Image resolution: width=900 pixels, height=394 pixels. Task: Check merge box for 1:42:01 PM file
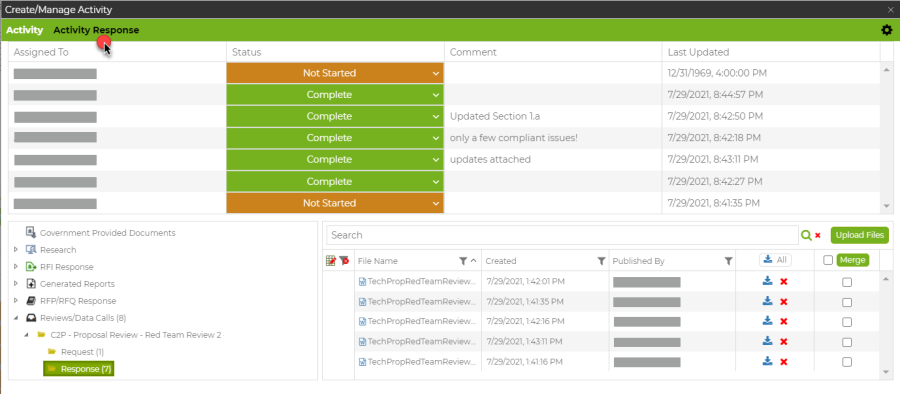(847, 282)
